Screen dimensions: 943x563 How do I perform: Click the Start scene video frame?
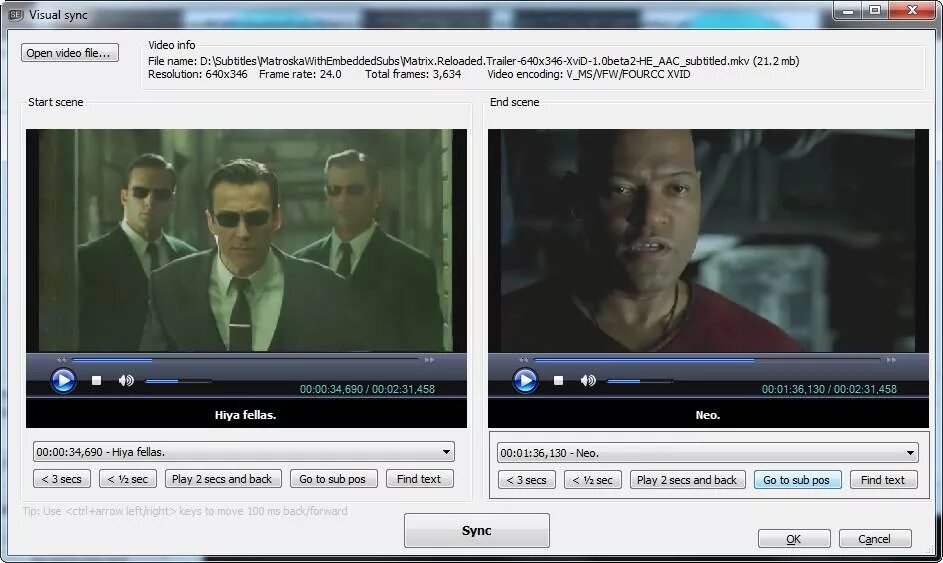[246, 241]
